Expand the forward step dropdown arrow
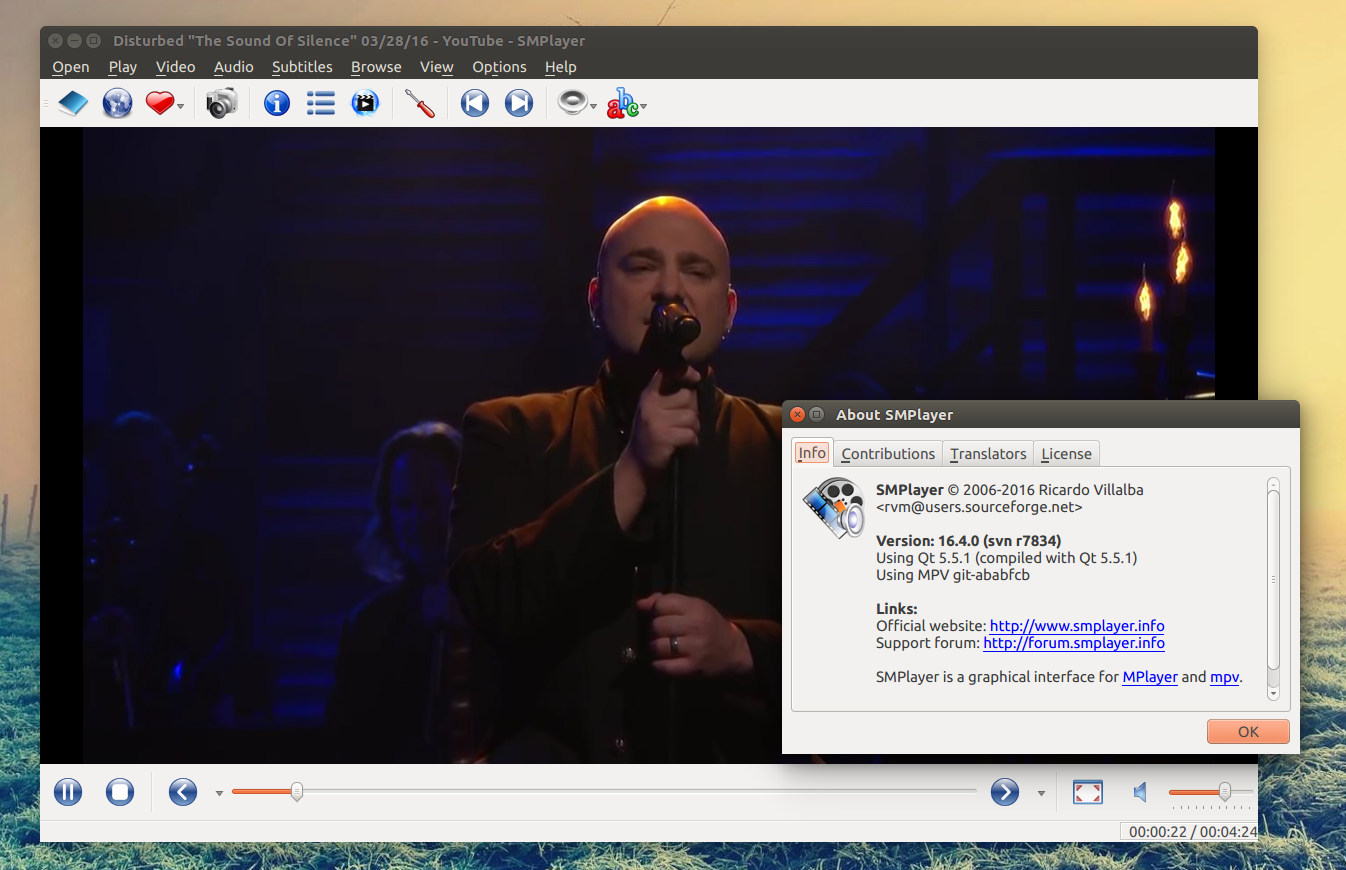 point(1041,794)
